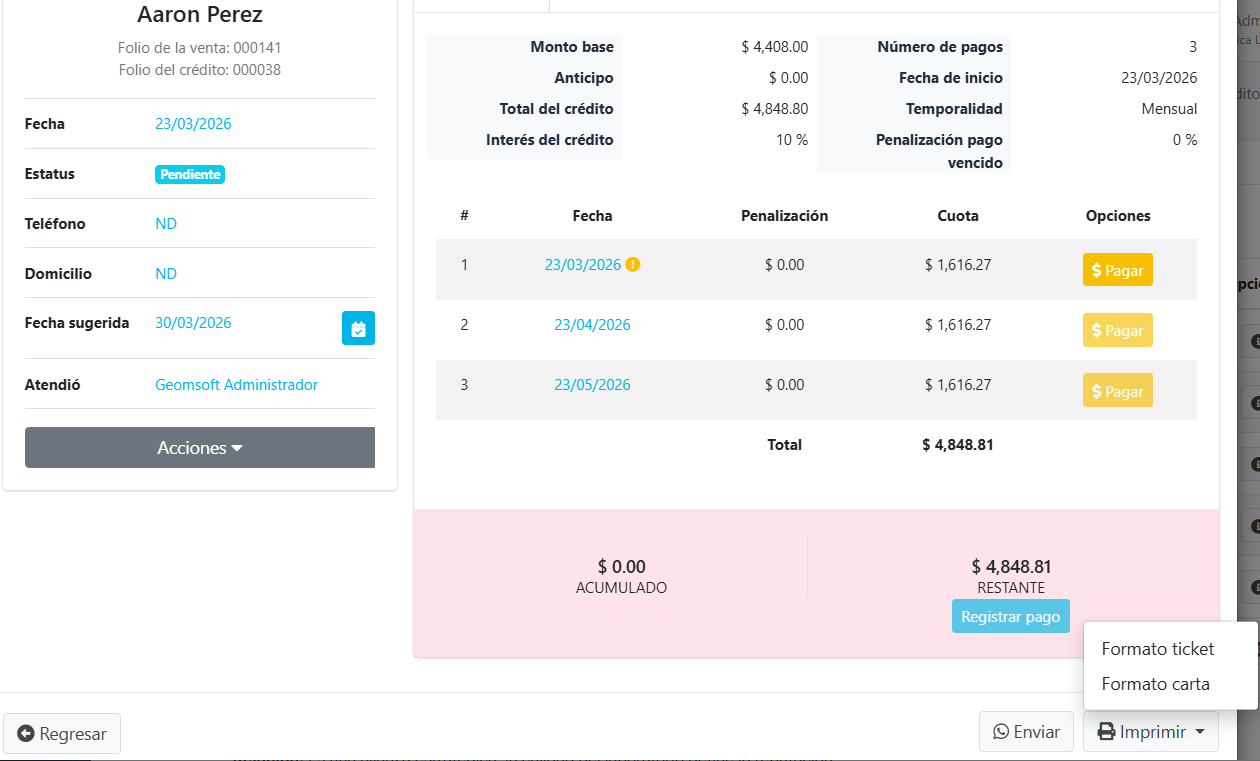This screenshot has width=1260, height=761.
Task: Click the 23/05/2026 payment date link
Action: (x=592, y=385)
